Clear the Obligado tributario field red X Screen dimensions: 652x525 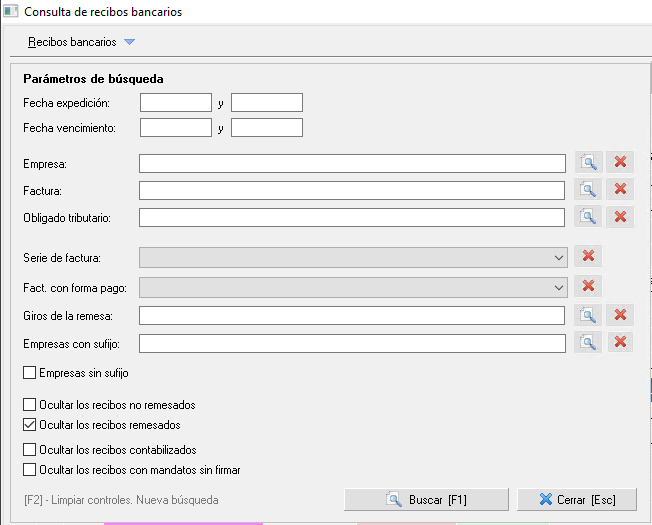click(620, 217)
